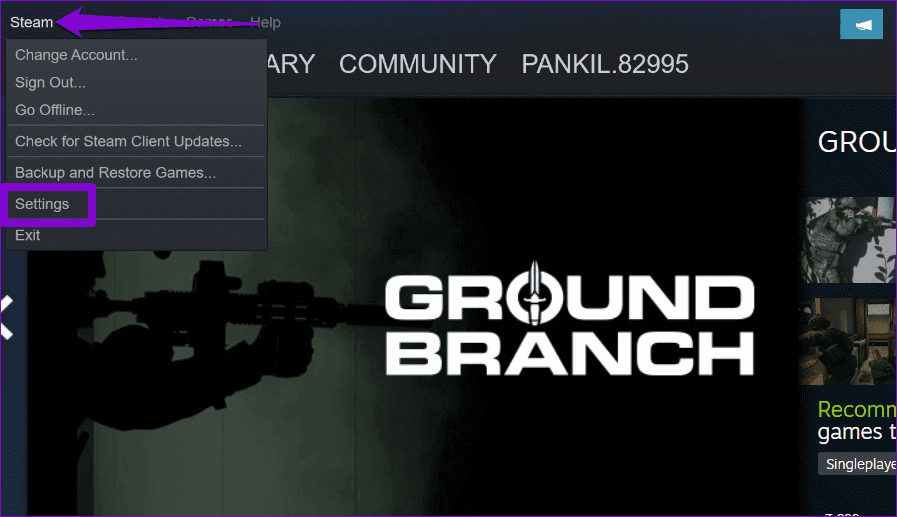897x517 pixels.
Task: Select Change Account from Steam menu
Action: point(136,55)
